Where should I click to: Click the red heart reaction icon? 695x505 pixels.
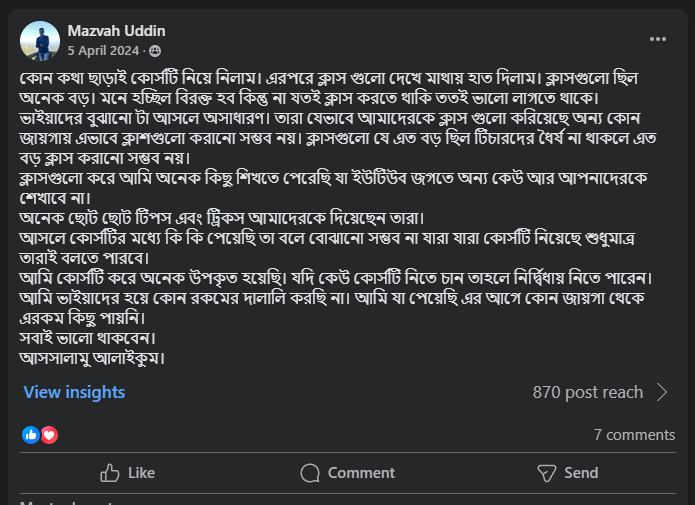(49, 435)
